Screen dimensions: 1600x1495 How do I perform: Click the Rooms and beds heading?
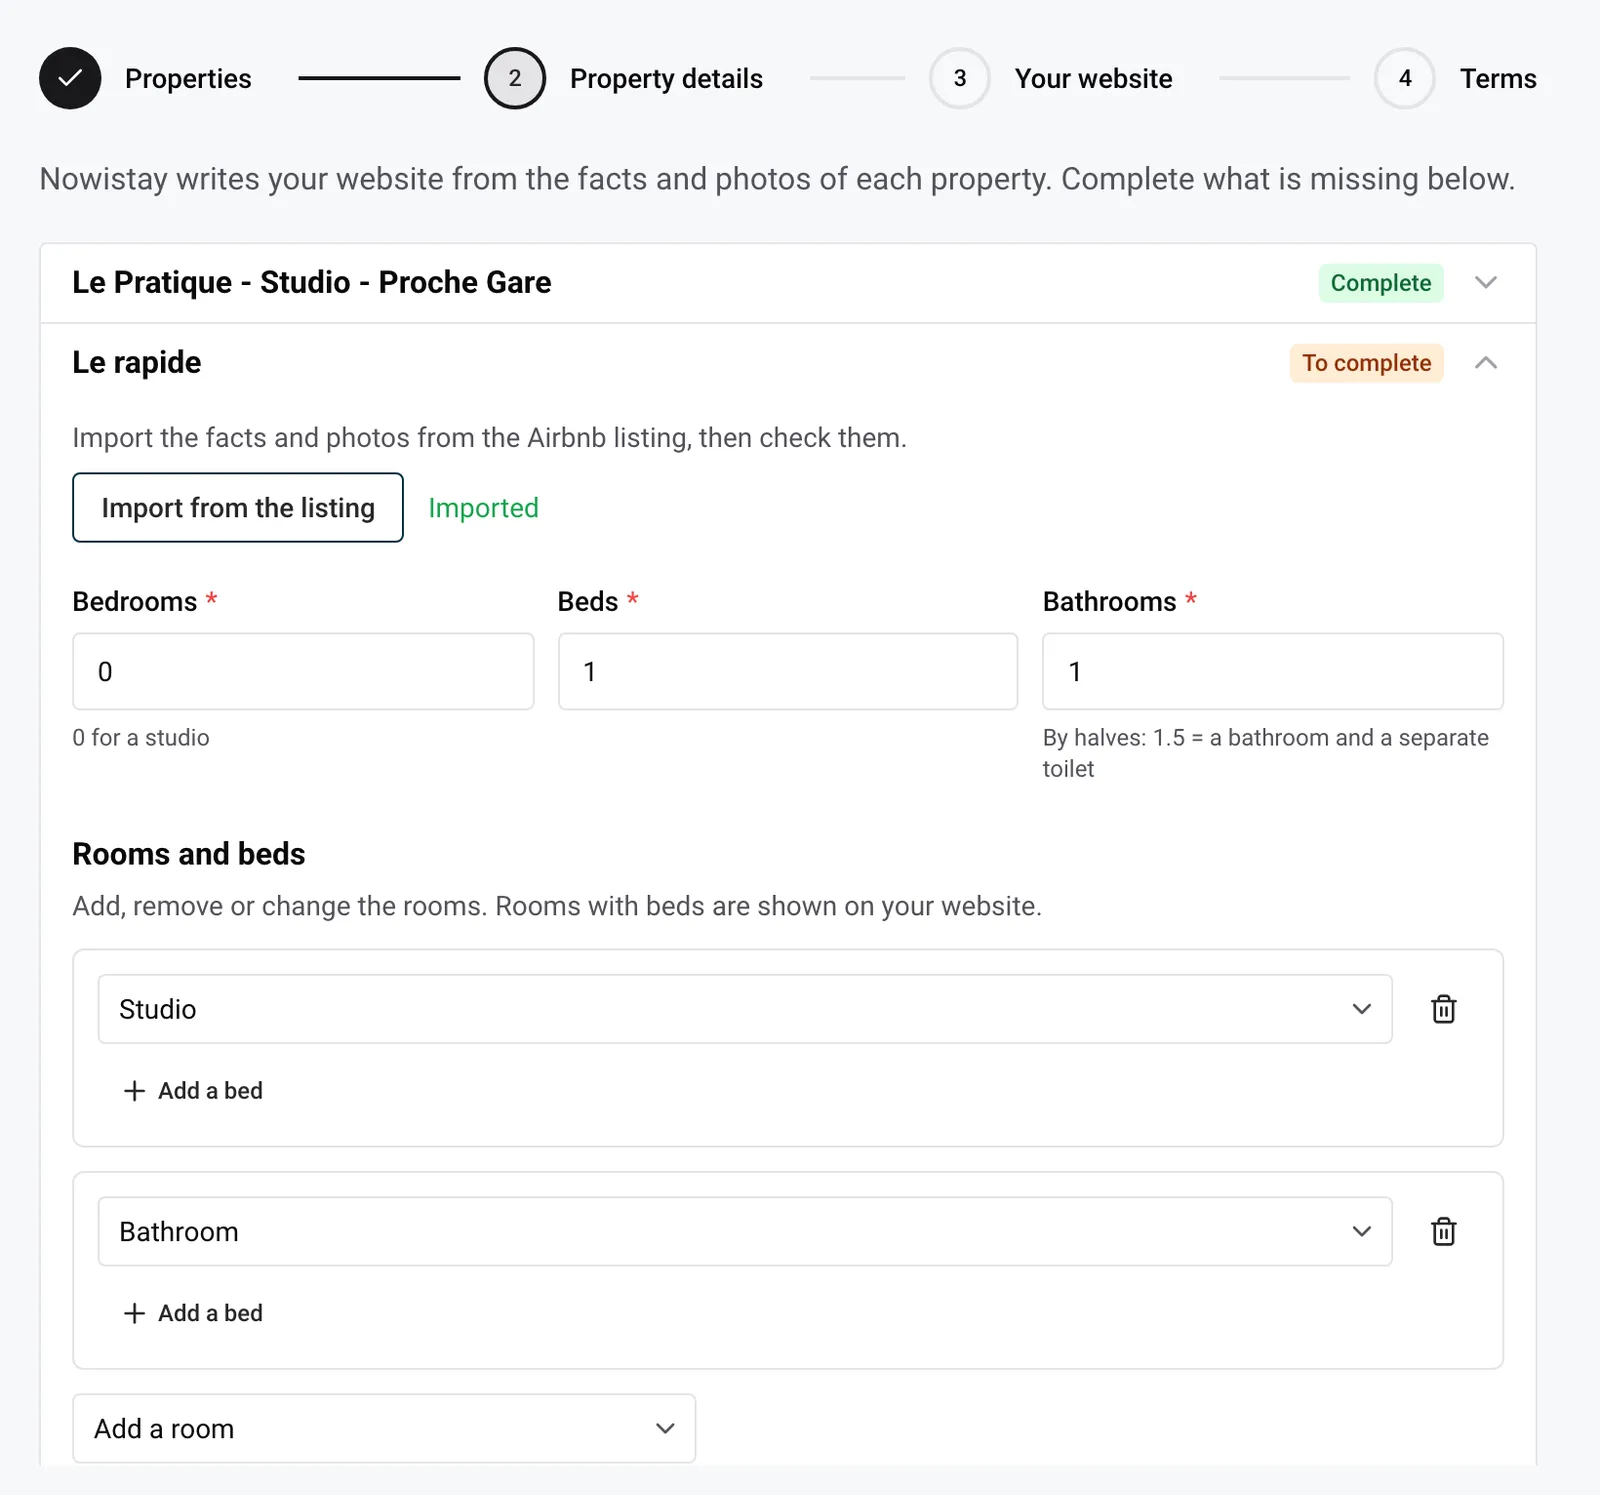pyautogui.click(x=189, y=854)
